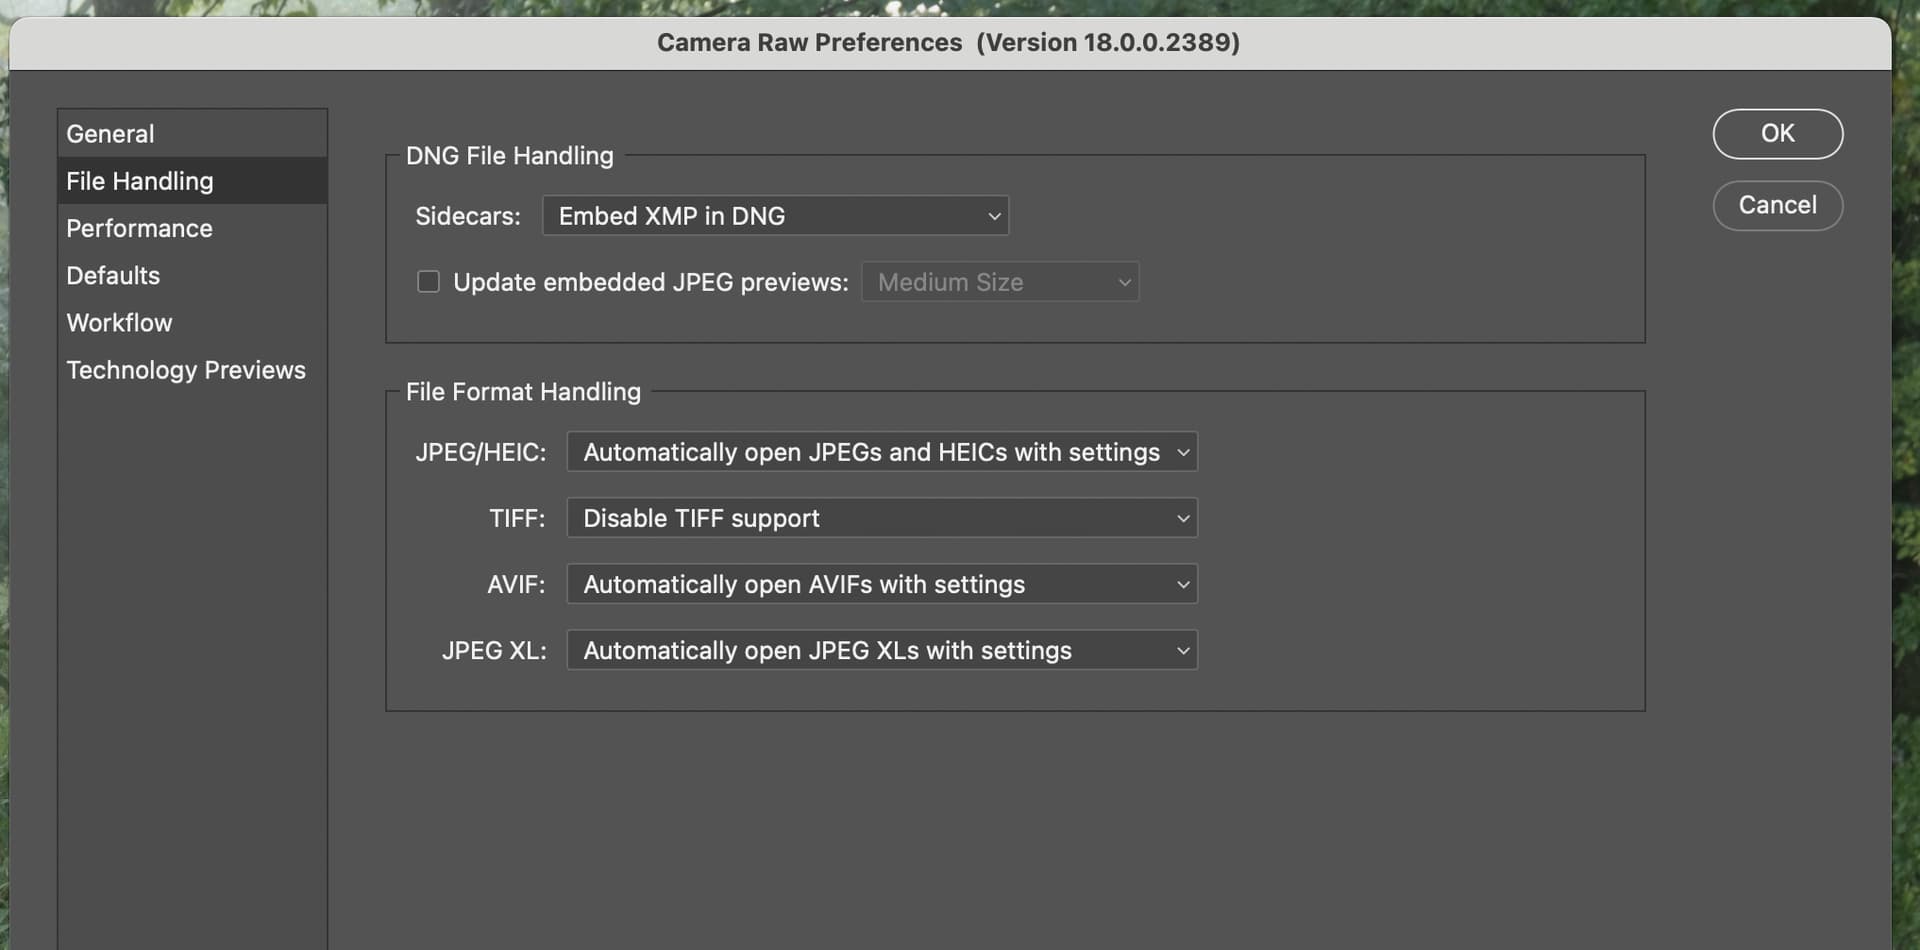Click the File Format Handling group heading
1920x950 pixels.
[523, 392]
